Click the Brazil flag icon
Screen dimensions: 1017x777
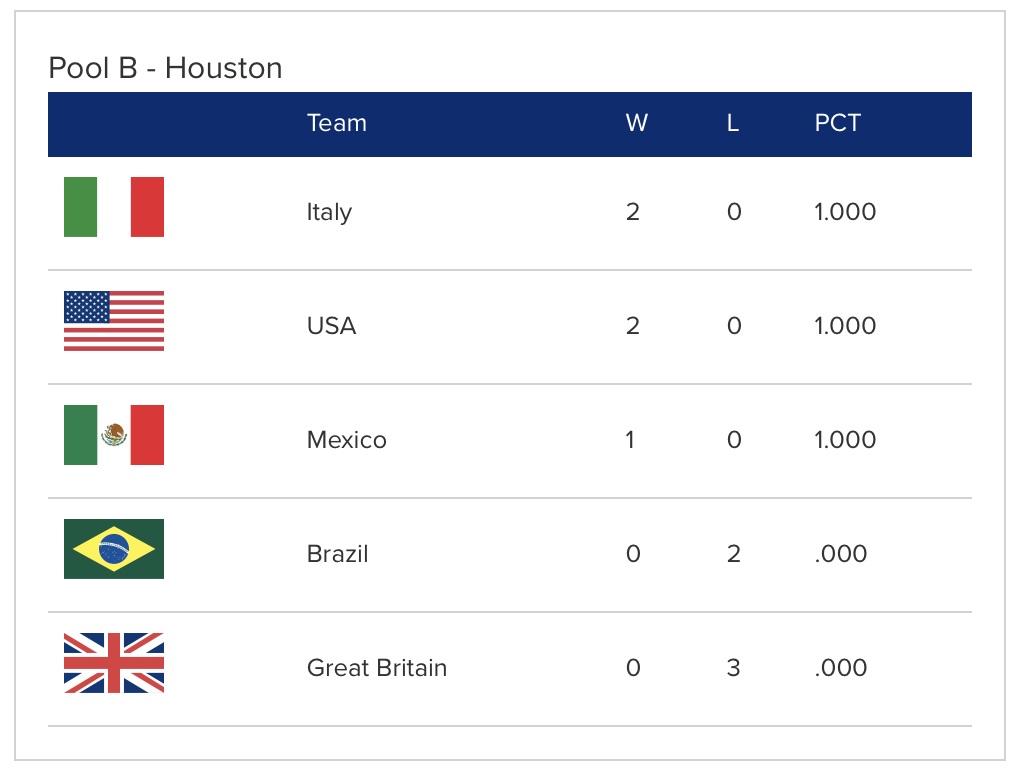tap(114, 549)
